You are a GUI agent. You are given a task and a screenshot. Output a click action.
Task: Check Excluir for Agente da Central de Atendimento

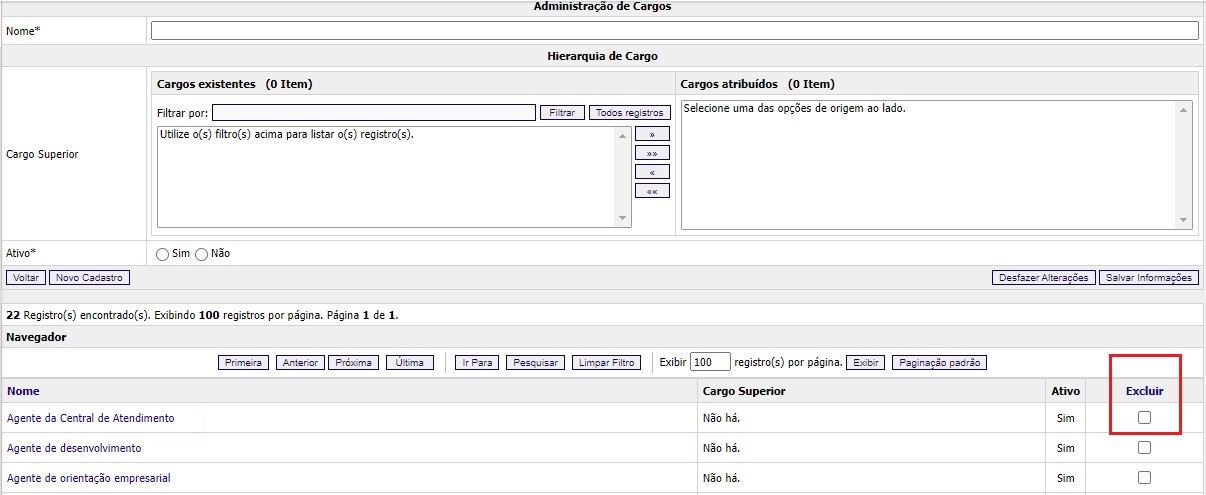click(x=1144, y=418)
